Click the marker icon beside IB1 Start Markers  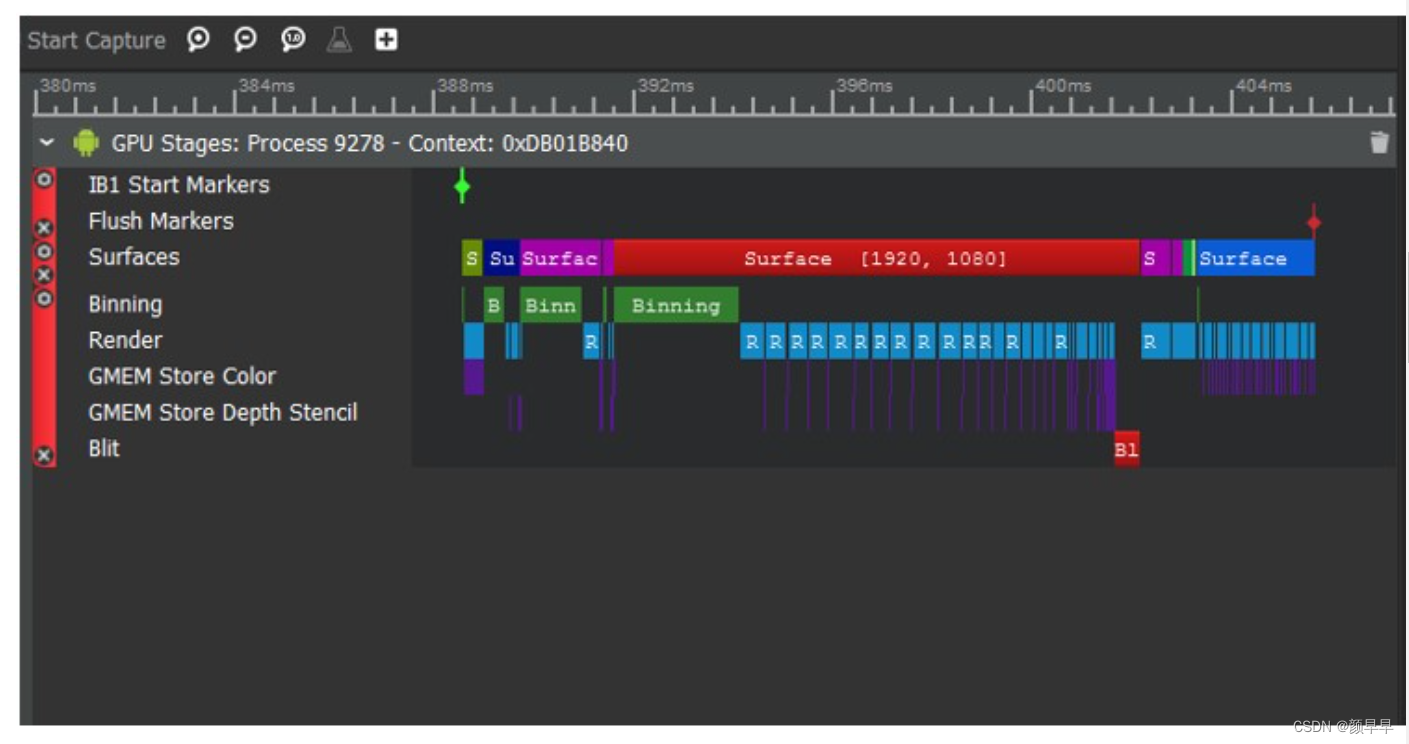pos(43,180)
